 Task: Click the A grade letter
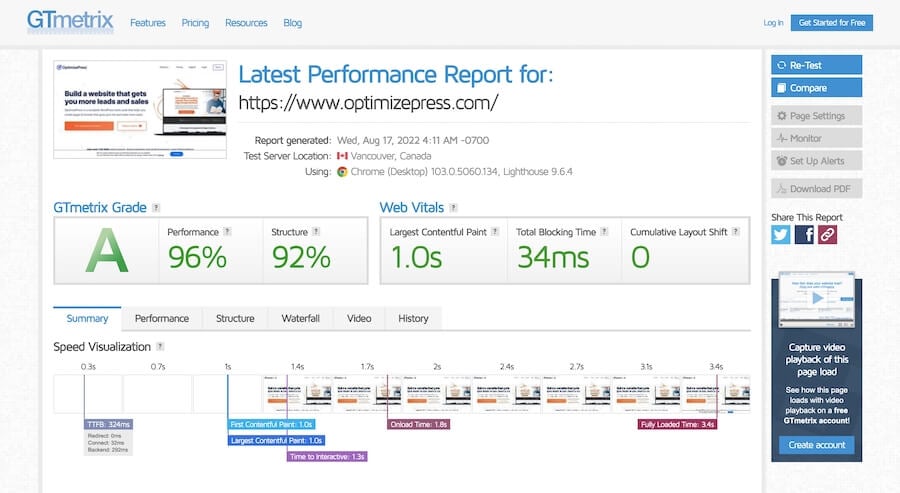[106, 251]
